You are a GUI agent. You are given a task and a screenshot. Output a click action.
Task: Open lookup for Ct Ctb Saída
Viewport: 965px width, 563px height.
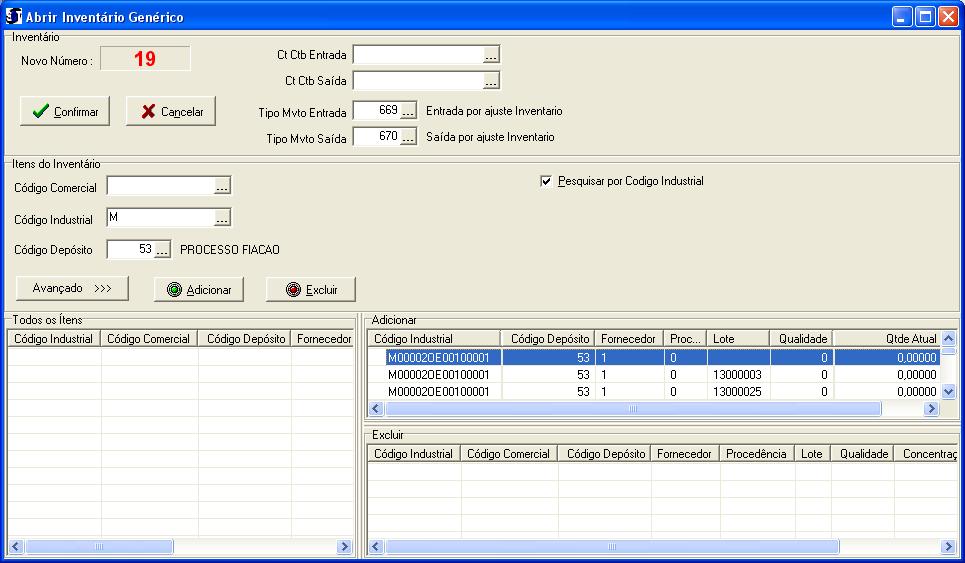pos(490,81)
